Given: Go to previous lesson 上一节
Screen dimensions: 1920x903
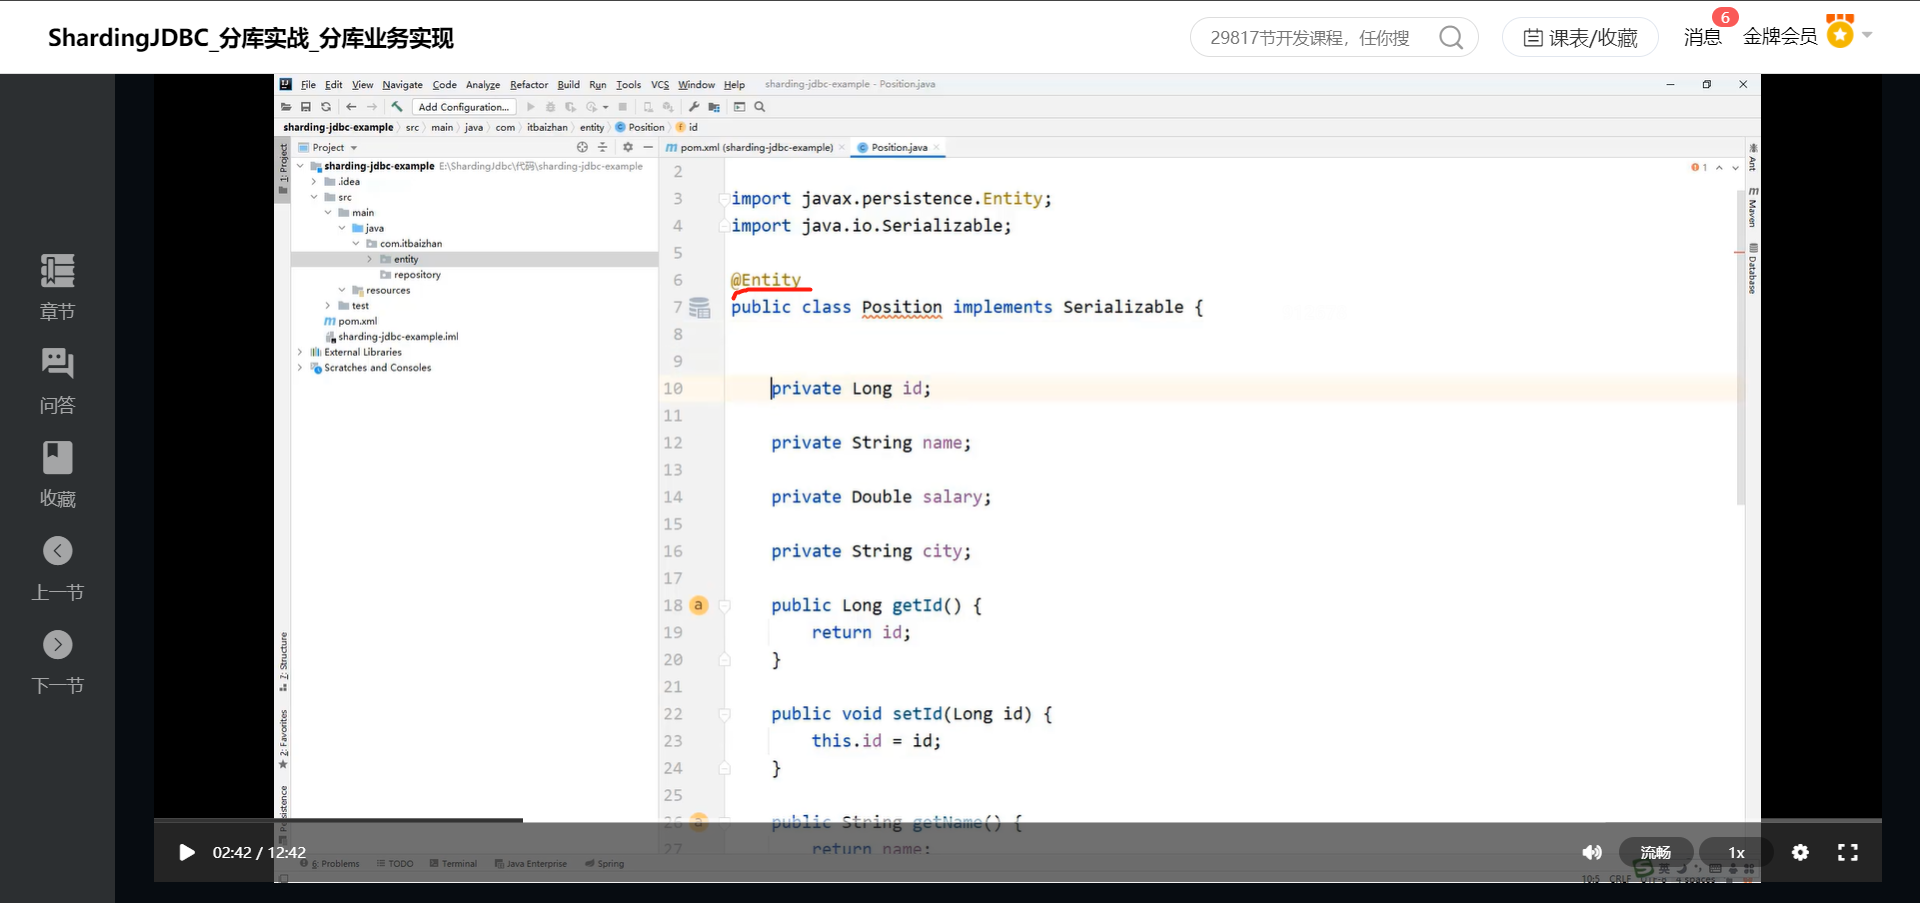Looking at the screenshot, I should click(x=57, y=551).
